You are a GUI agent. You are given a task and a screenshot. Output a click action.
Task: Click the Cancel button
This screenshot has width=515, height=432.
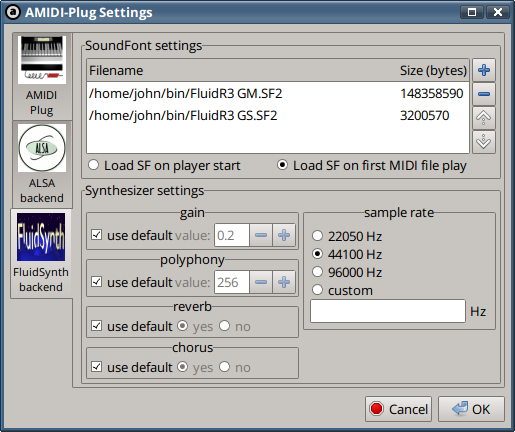pos(398,409)
